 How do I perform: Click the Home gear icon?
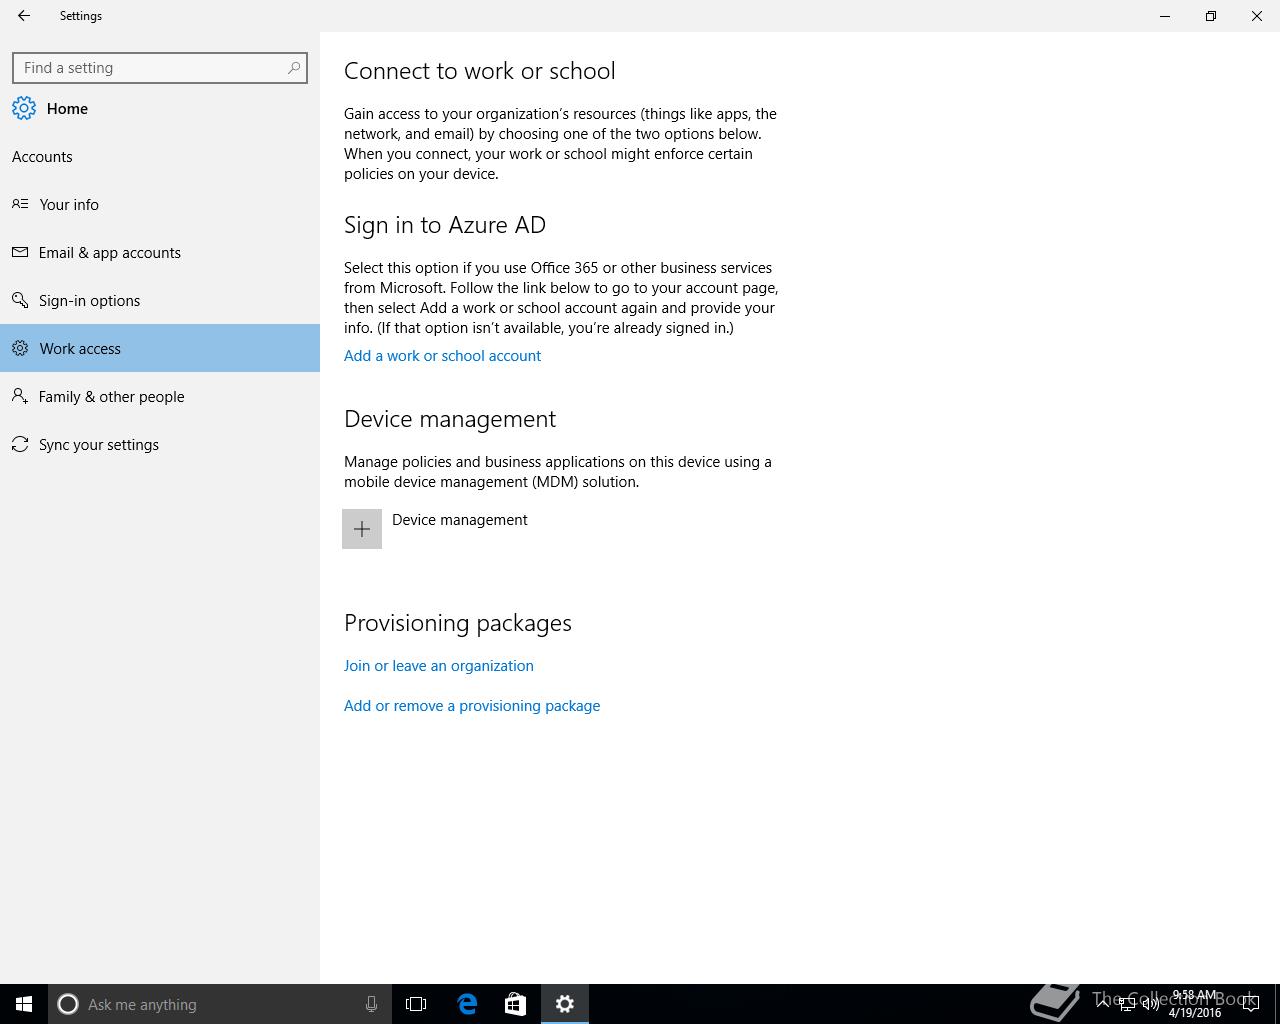click(24, 108)
